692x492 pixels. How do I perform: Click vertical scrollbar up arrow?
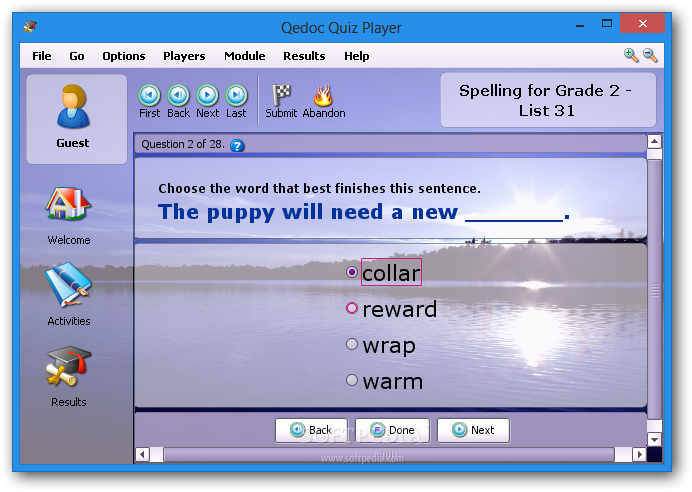tap(654, 142)
